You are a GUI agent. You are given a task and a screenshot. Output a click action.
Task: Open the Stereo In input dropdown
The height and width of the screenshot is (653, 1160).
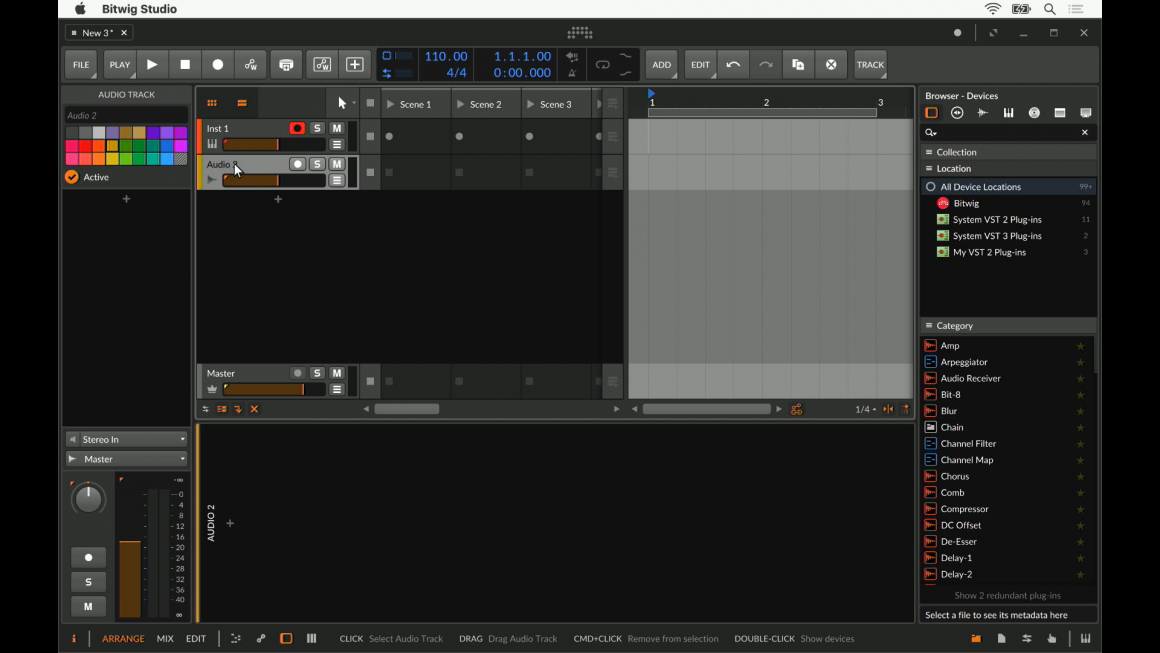pos(126,439)
